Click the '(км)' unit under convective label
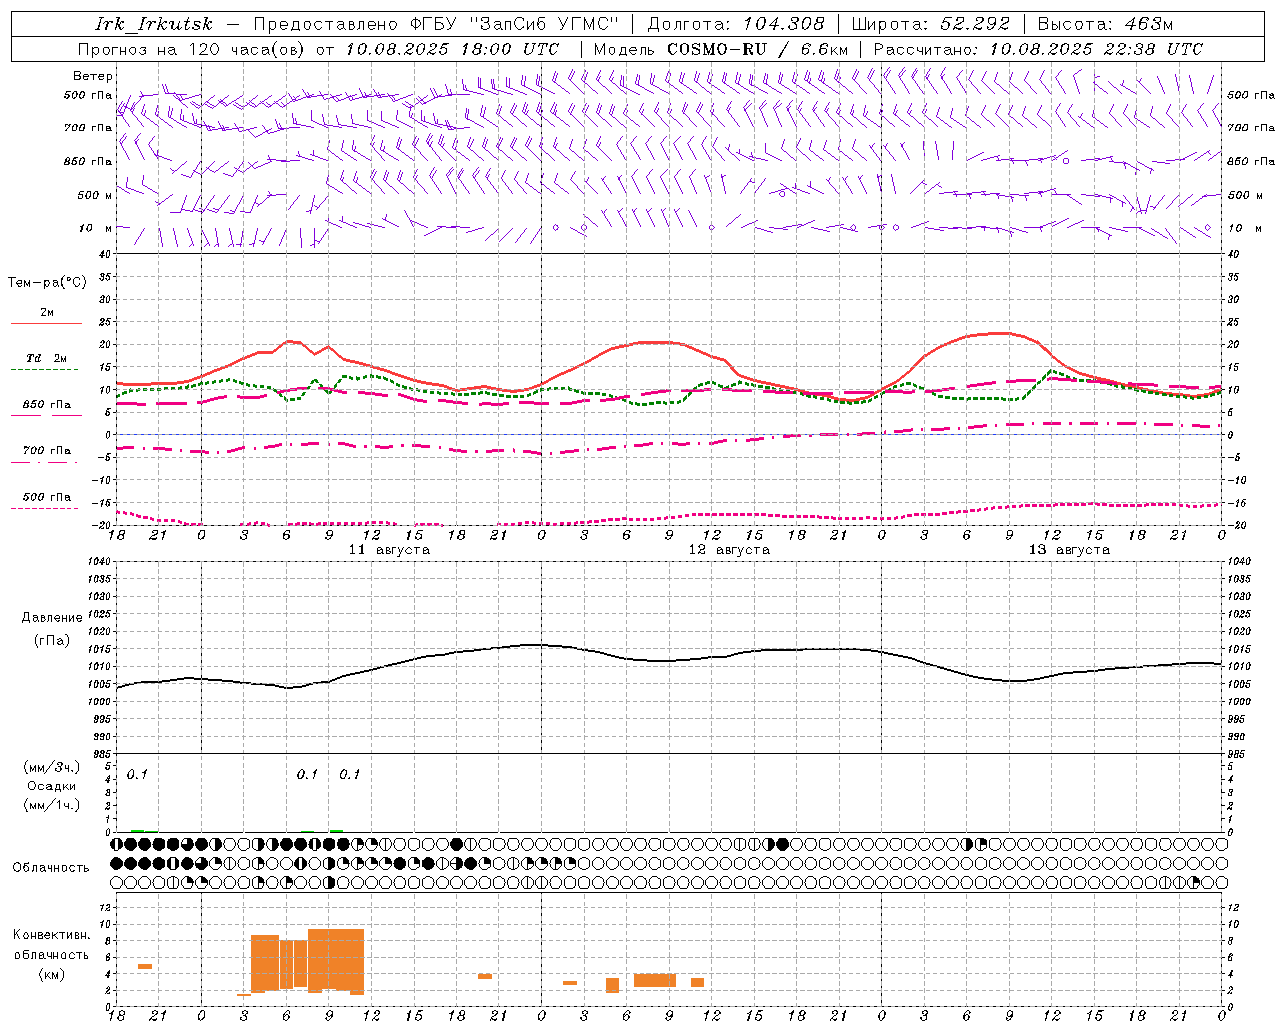 coord(52,974)
